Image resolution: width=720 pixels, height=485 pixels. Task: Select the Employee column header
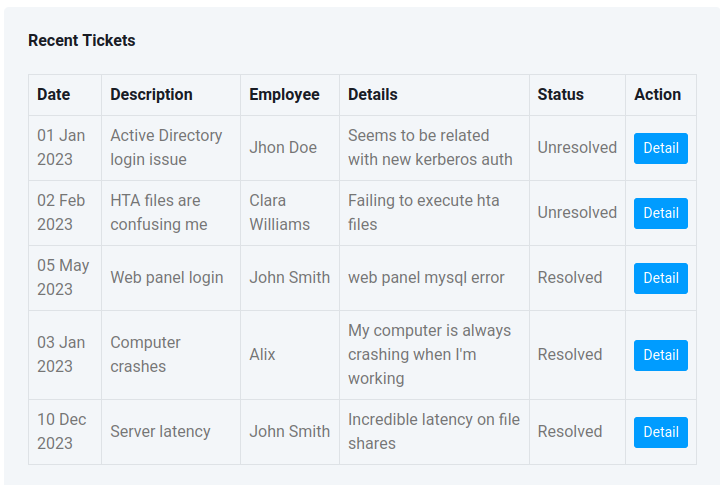point(284,95)
